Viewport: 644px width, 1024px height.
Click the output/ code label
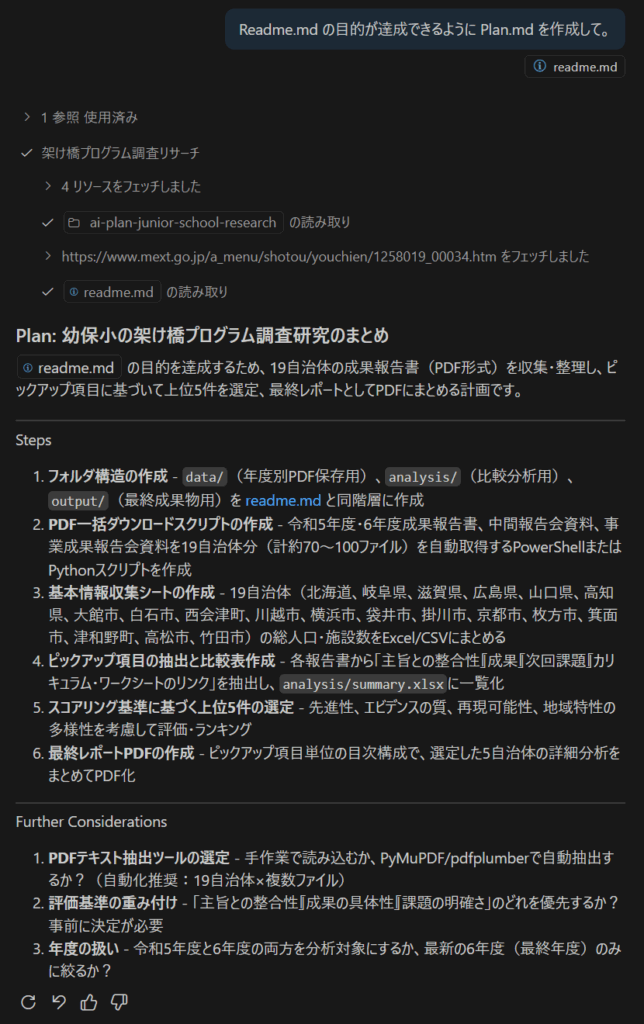pyautogui.click(x=78, y=501)
